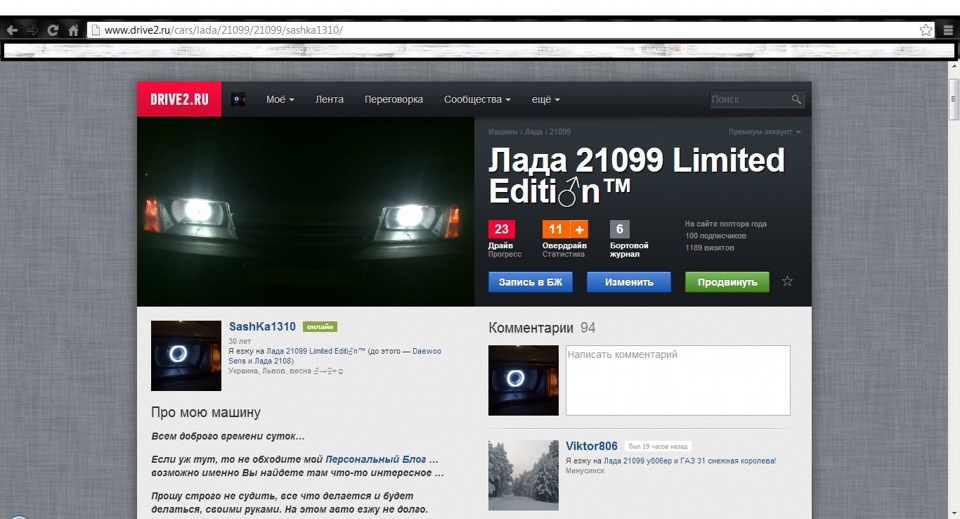Click the Изменить button
The width and height of the screenshot is (960, 519).
point(629,282)
